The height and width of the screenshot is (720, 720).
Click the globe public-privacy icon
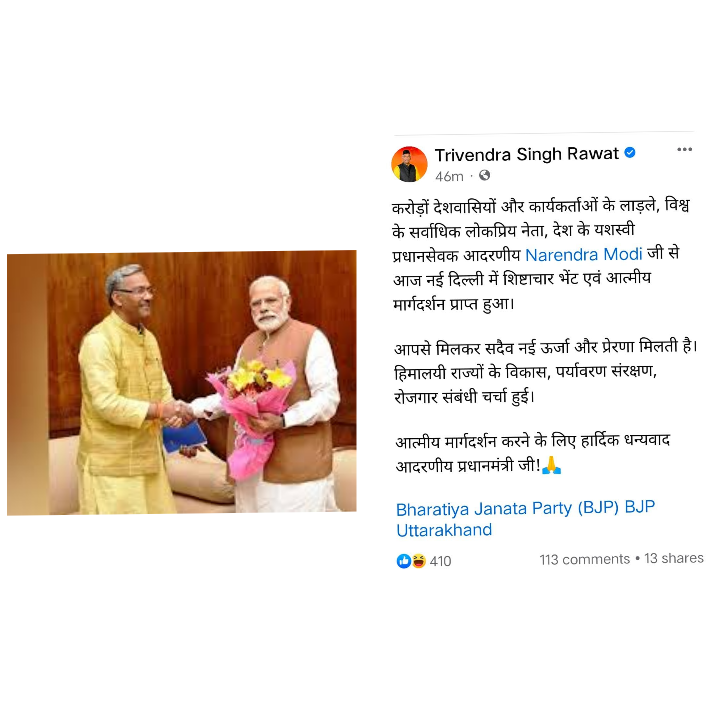484,175
